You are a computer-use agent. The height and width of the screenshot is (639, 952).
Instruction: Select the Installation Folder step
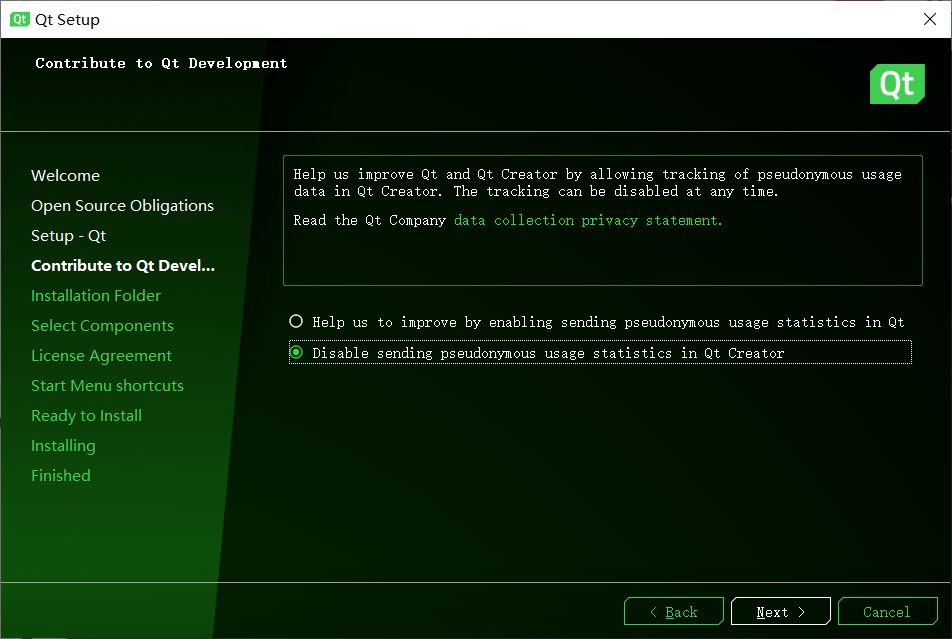point(96,296)
